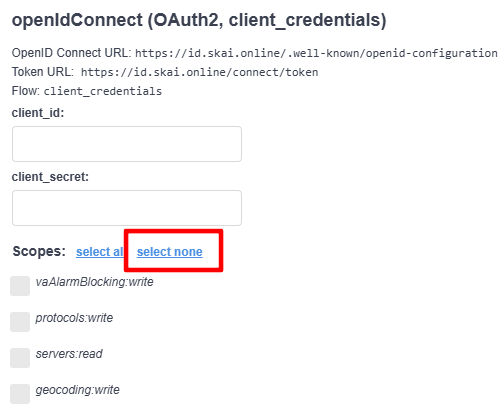Focus the client_secret text box
Screen dimensions: 501x411
(x=127, y=208)
